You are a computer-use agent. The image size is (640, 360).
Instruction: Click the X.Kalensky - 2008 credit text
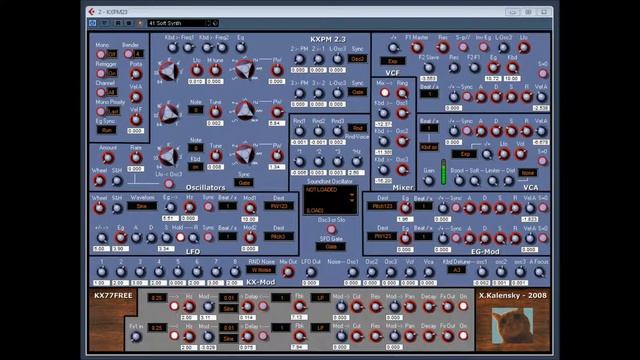coord(513,296)
